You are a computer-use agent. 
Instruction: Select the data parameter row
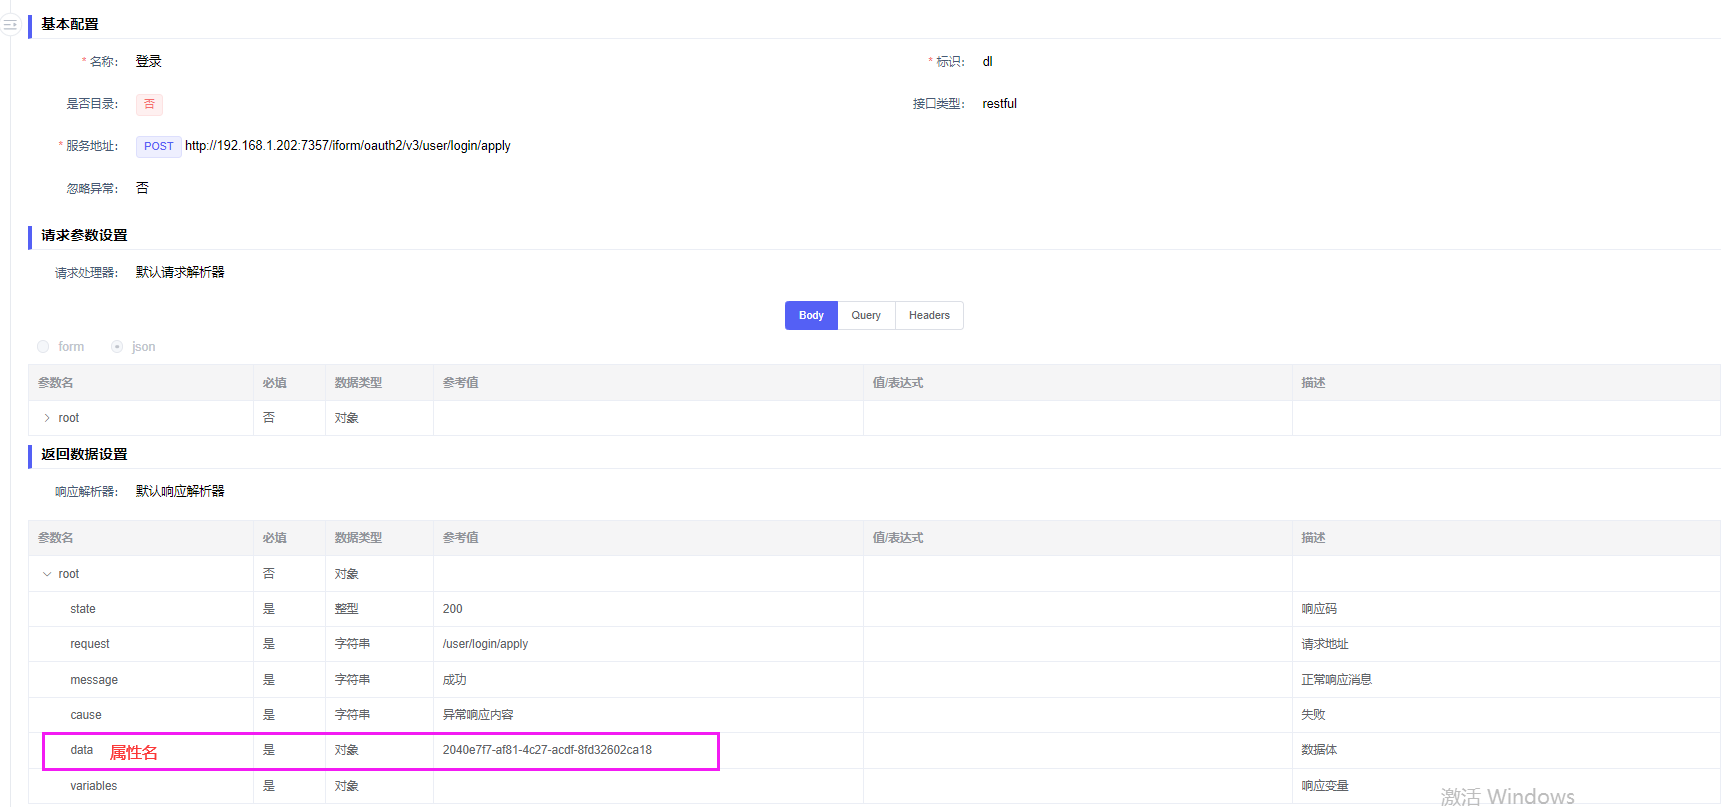click(x=82, y=750)
